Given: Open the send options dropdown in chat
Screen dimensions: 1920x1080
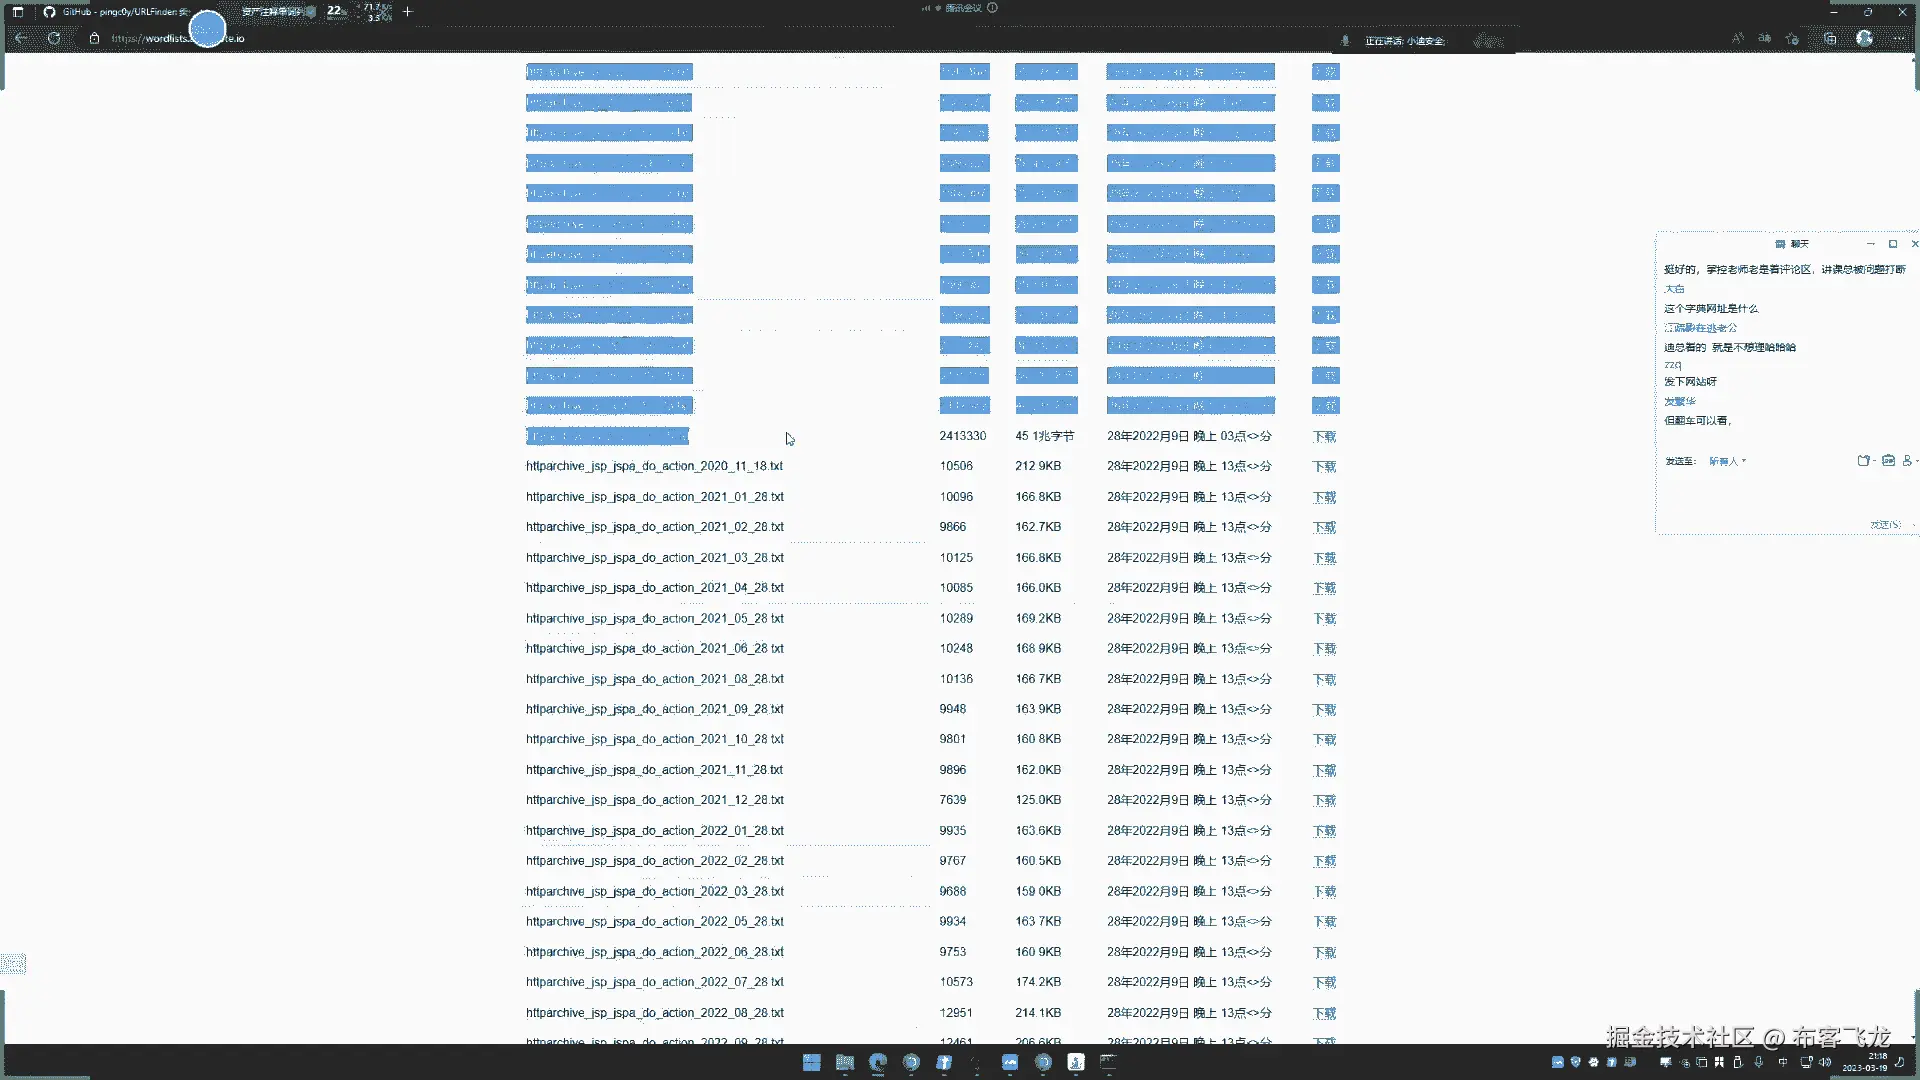Looking at the screenshot, I should [1914, 525].
